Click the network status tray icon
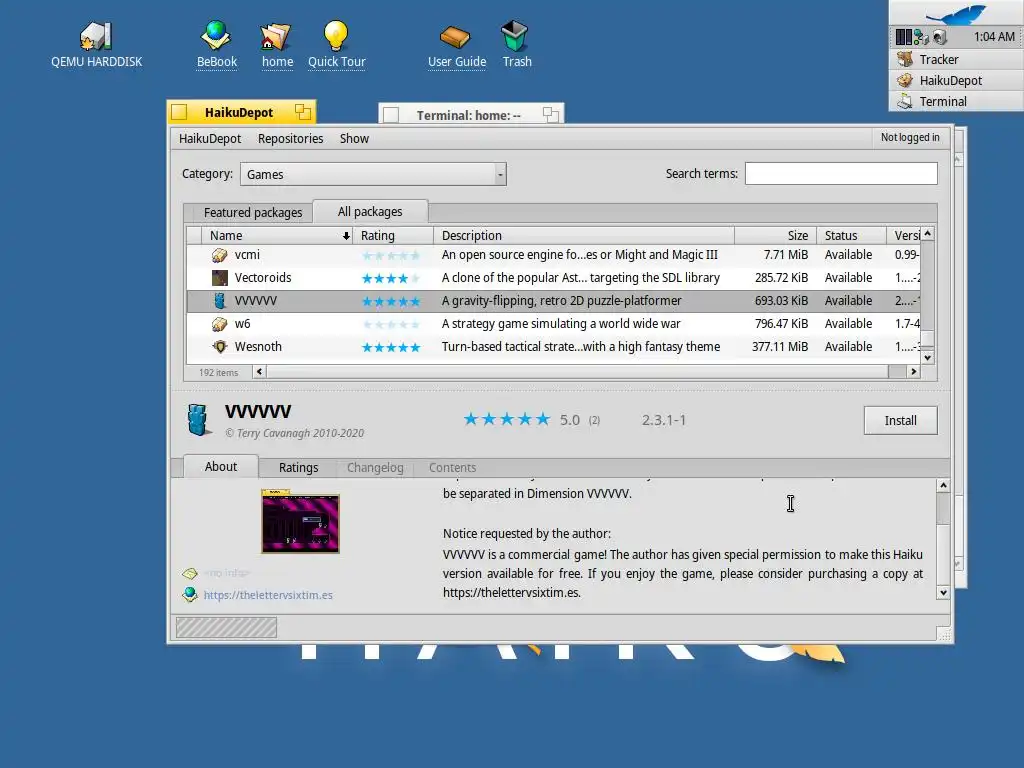The width and height of the screenshot is (1024, 768). (921, 37)
